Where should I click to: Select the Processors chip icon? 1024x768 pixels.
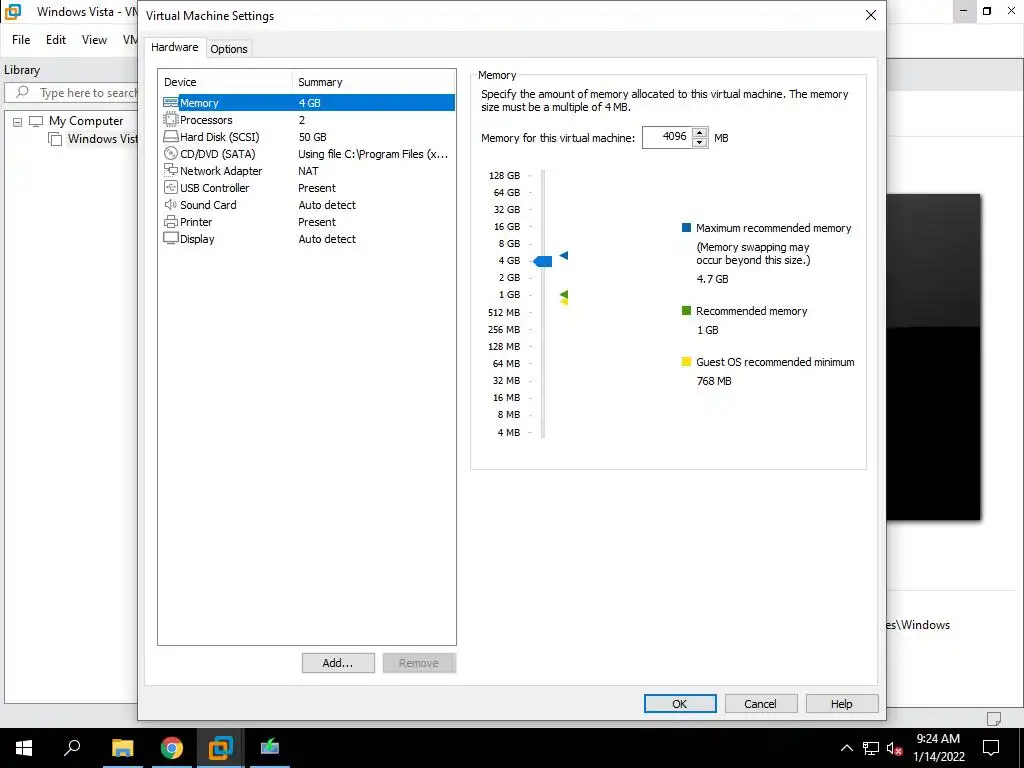[x=170, y=120]
